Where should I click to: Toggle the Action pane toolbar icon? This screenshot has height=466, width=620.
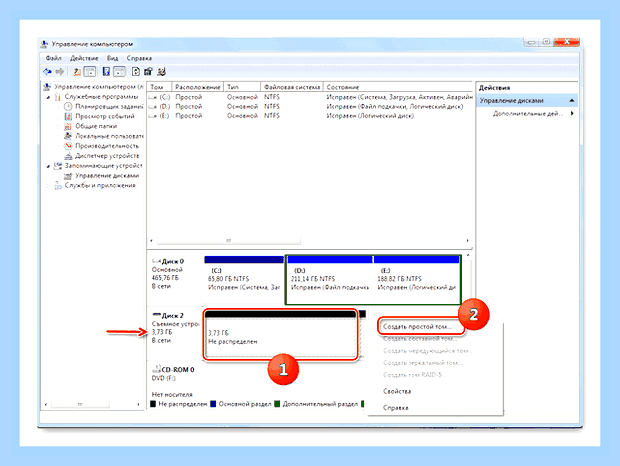point(119,72)
